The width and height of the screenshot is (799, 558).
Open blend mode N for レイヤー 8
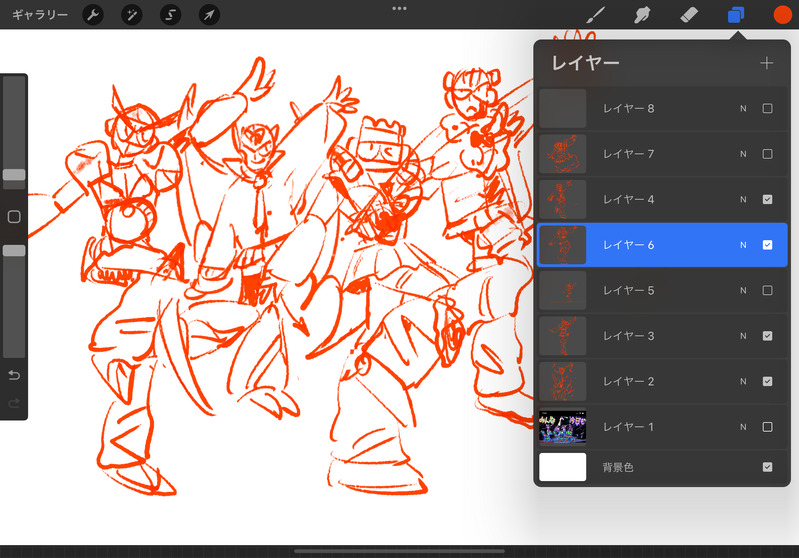click(743, 109)
